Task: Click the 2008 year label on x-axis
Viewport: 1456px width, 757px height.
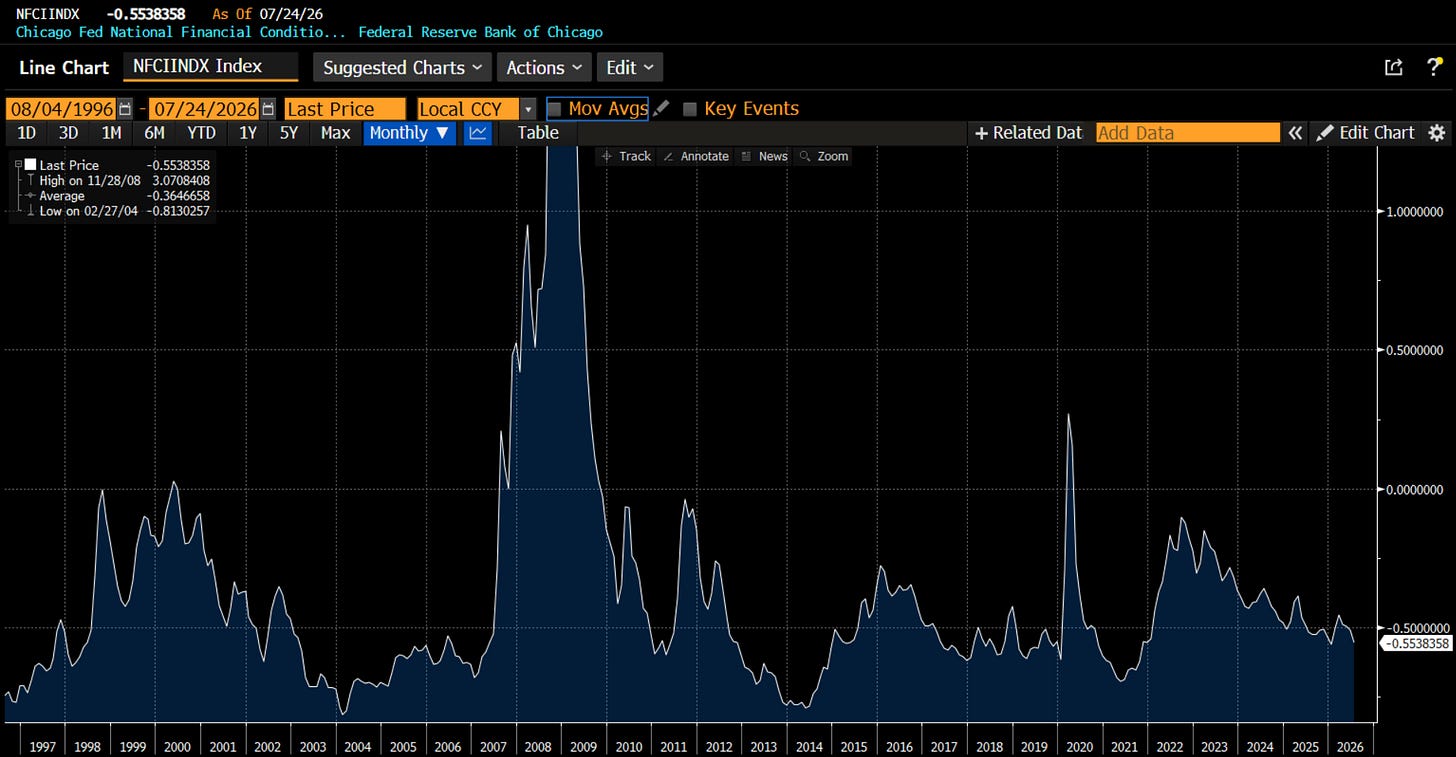Action: pos(538,747)
